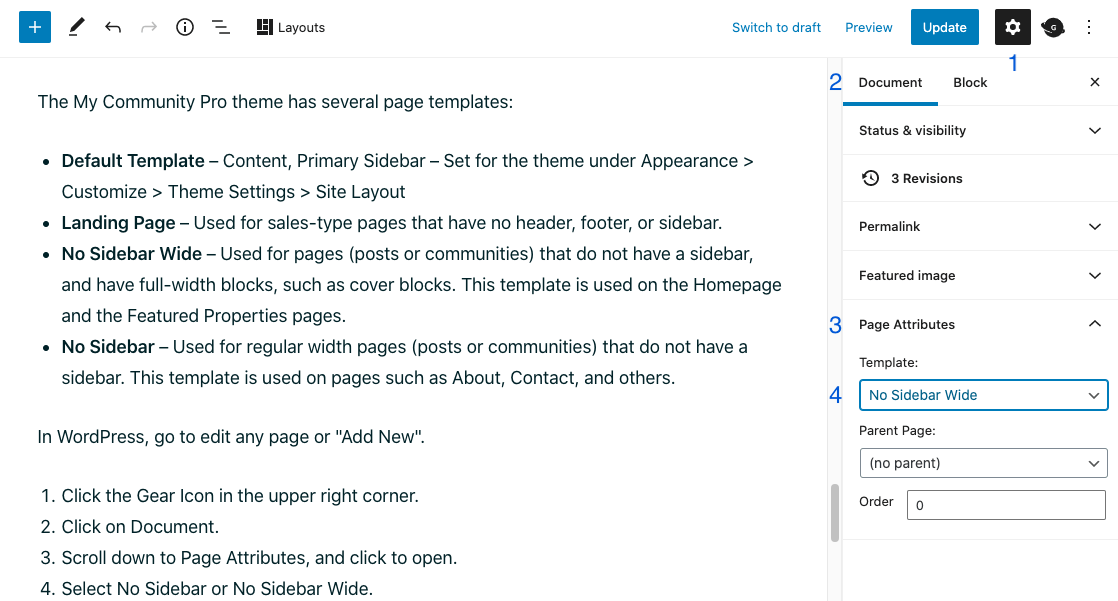Click the paragraph 'The My Community Pro theme has several'
The width and height of the screenshot is (1118, 601).
click(275, 102)
